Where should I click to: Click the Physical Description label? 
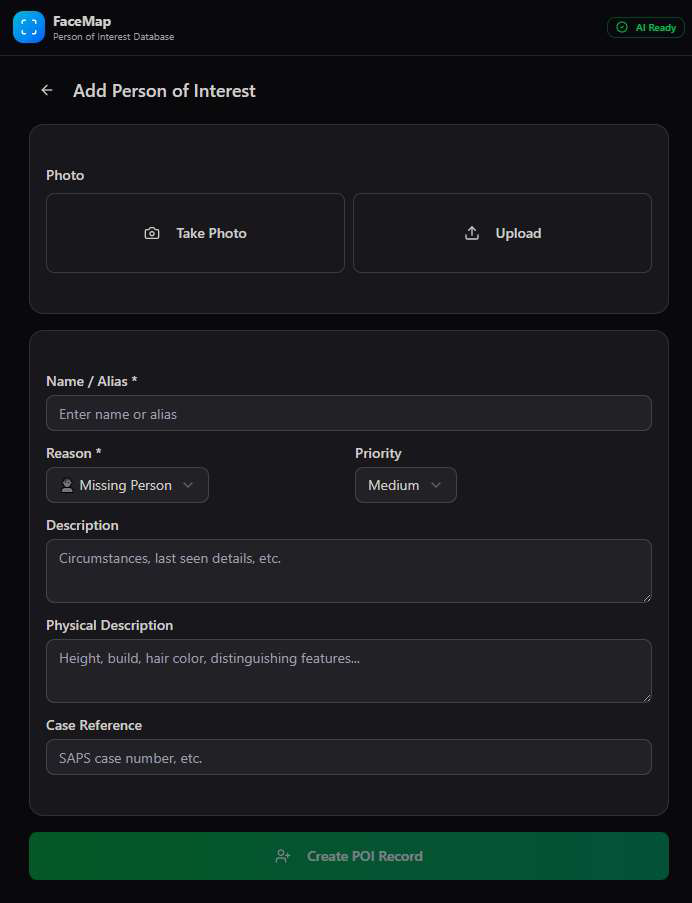(109, 625)
